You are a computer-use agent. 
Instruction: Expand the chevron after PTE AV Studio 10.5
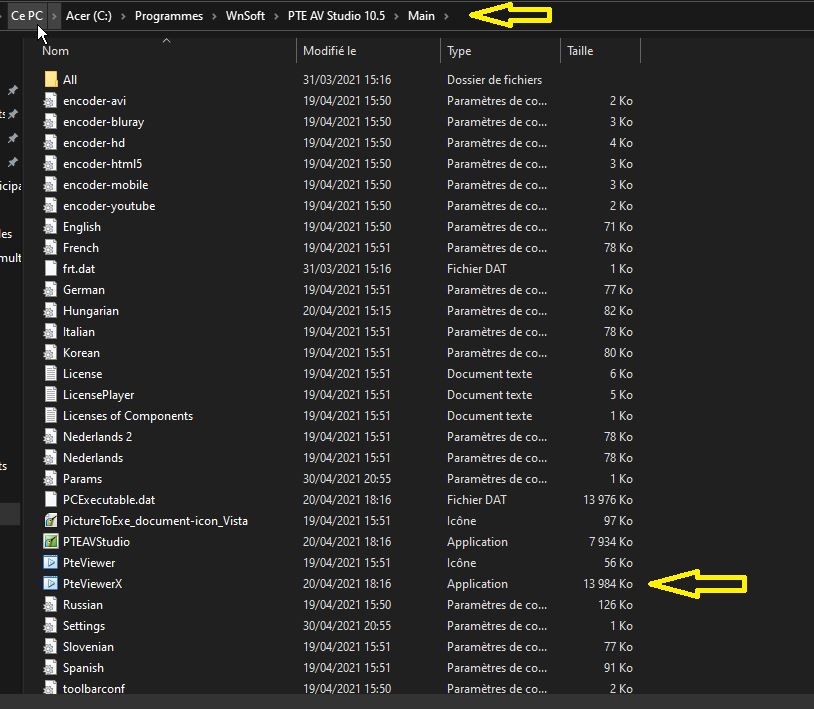click(397, 16)
